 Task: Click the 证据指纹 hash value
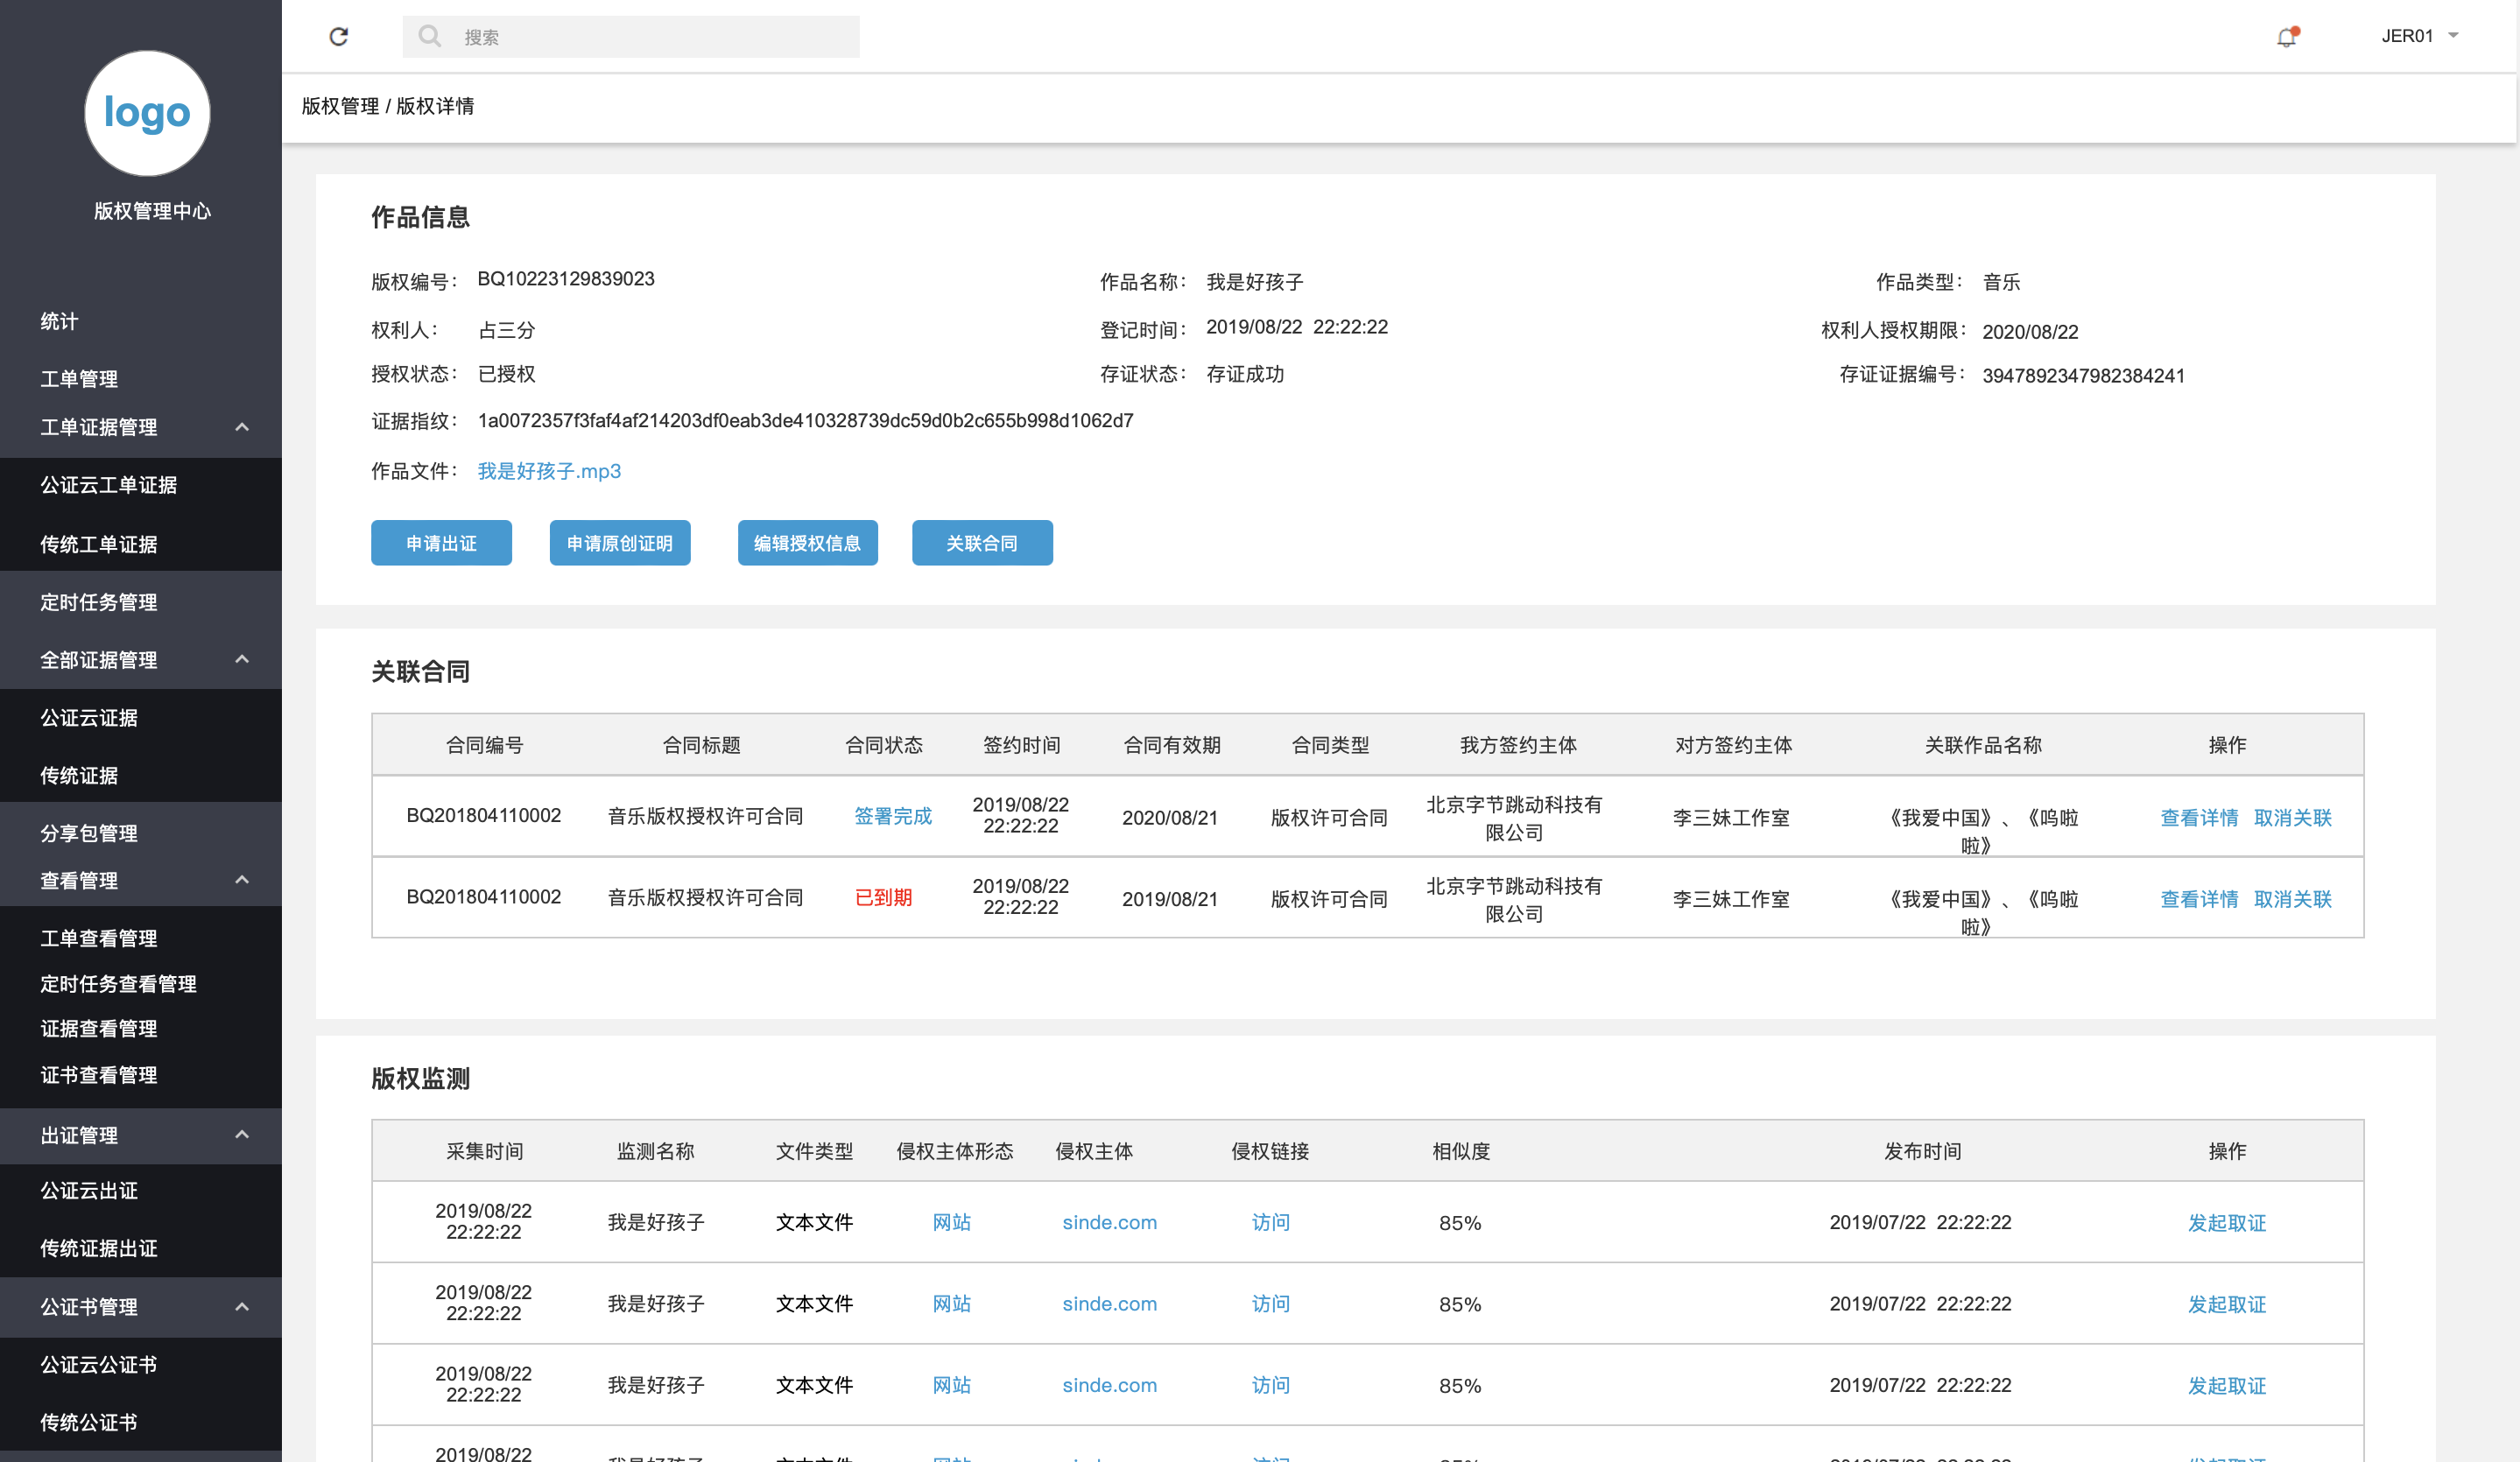[x=805, y=420]
